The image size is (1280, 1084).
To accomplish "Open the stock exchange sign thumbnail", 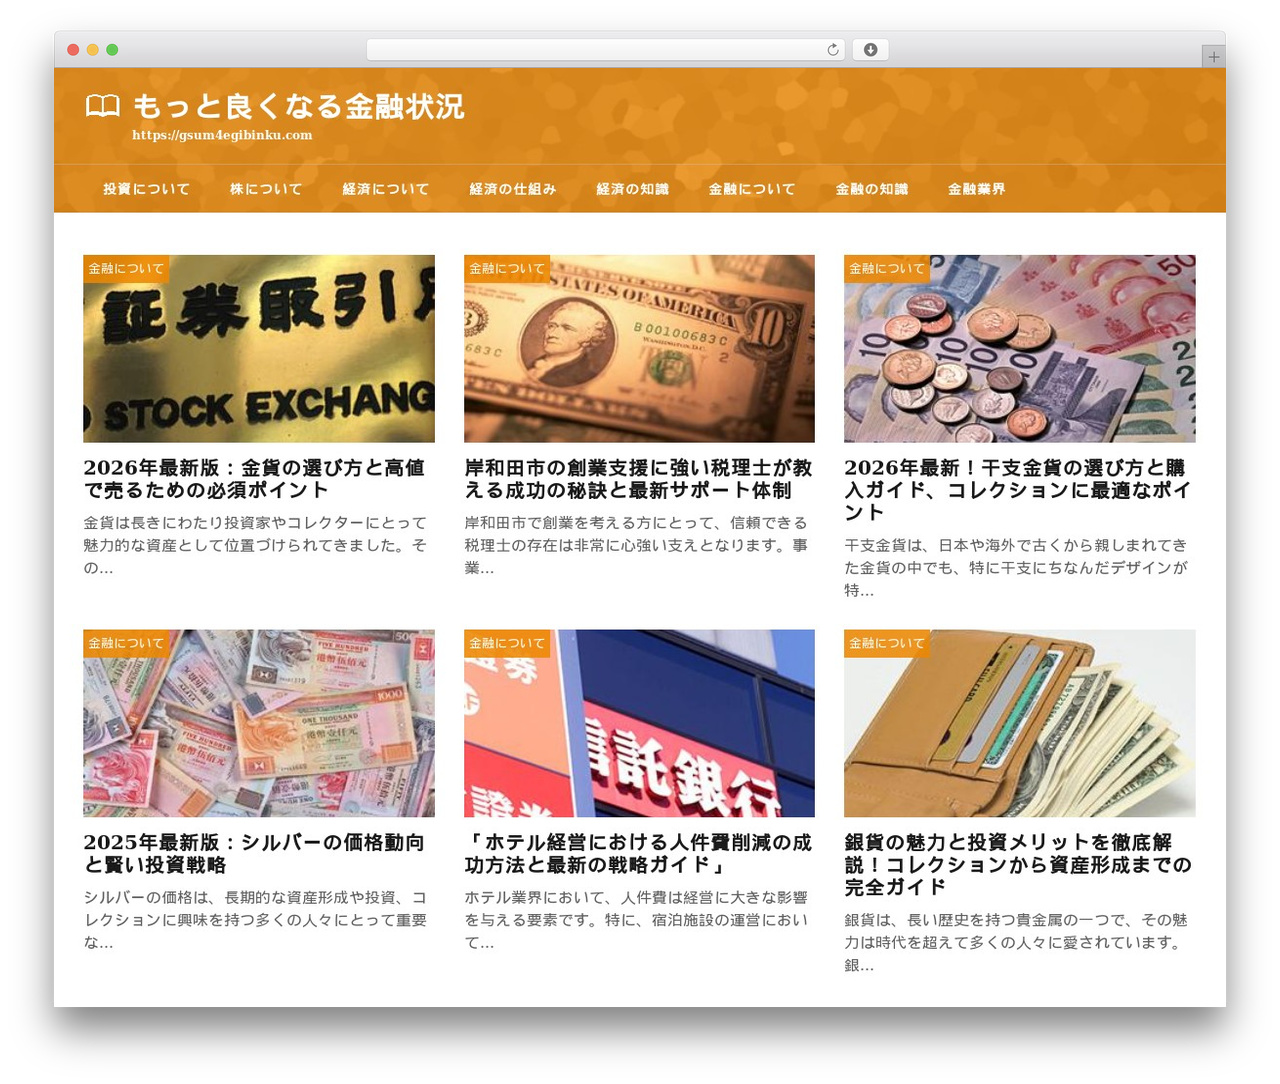I will tap(259, 349).
